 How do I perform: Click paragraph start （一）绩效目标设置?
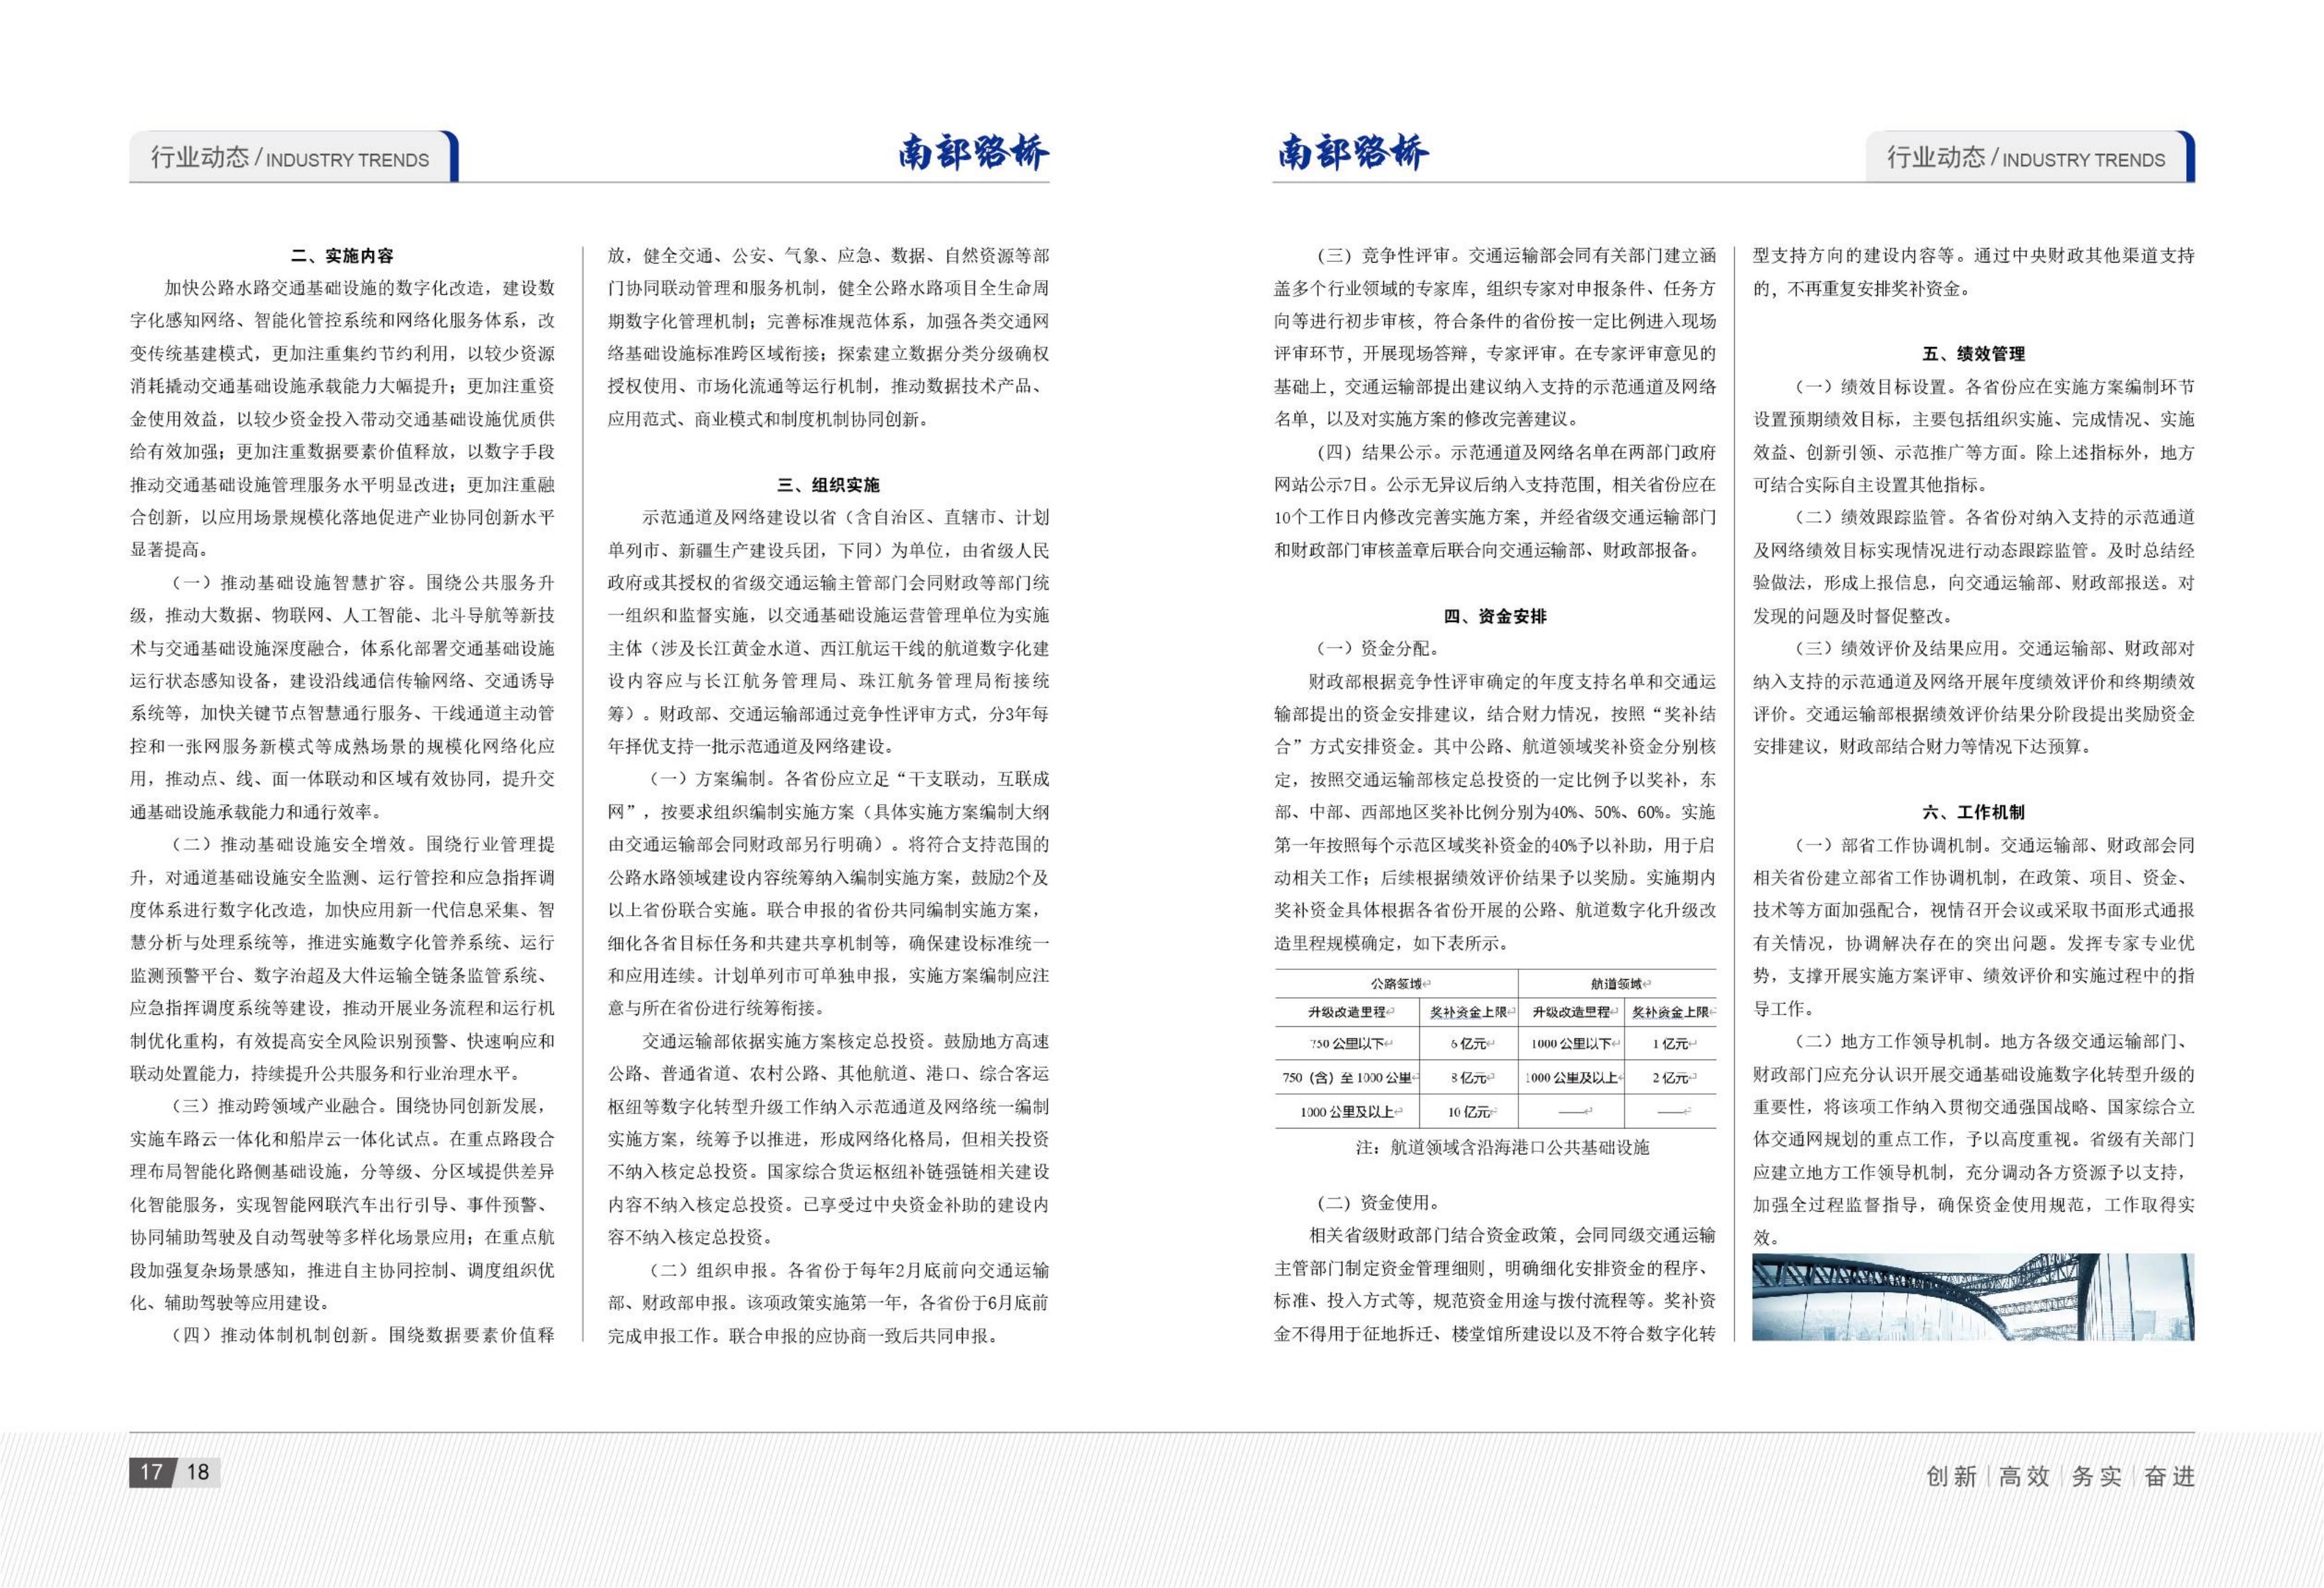point(1870,387)
